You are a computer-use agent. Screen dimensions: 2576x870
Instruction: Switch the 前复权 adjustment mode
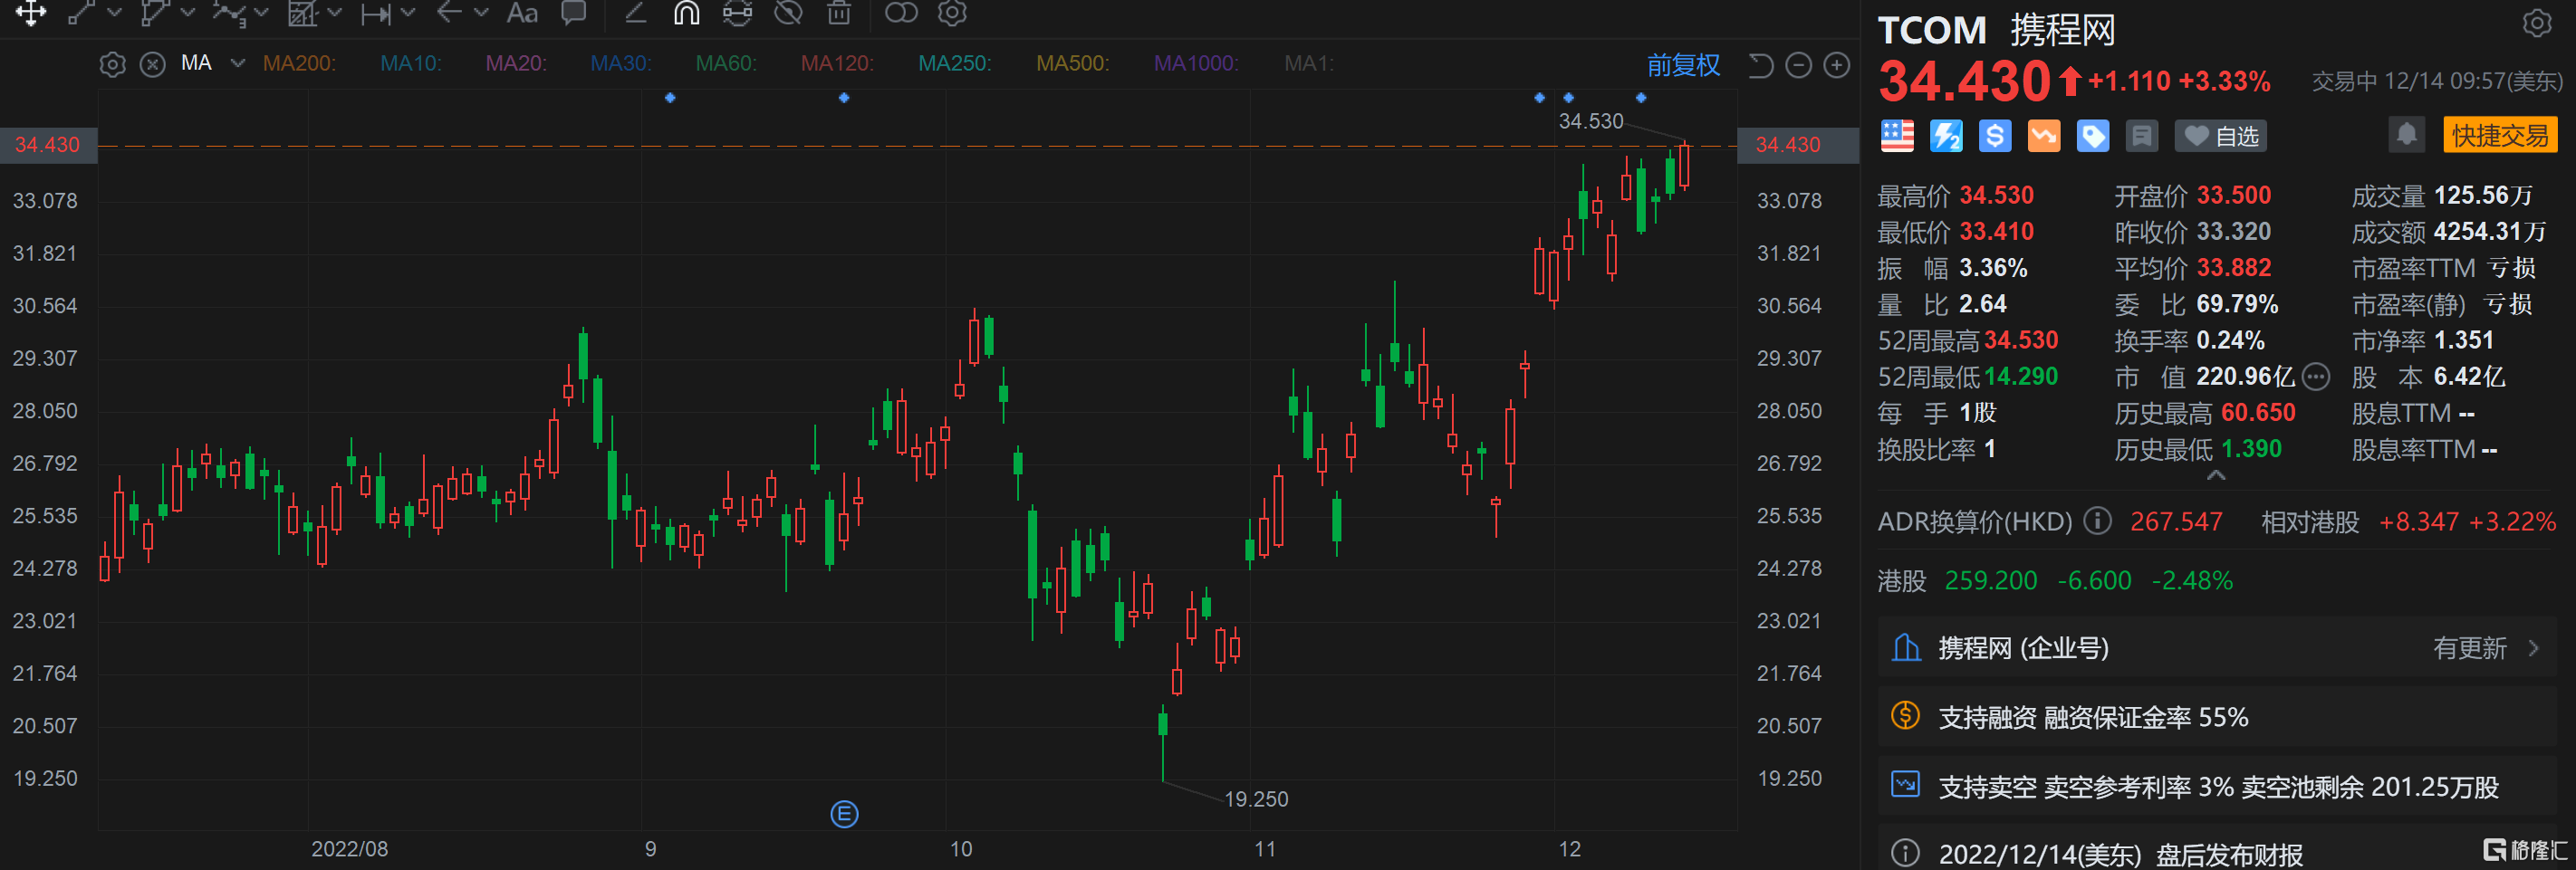click(1683, 65)
